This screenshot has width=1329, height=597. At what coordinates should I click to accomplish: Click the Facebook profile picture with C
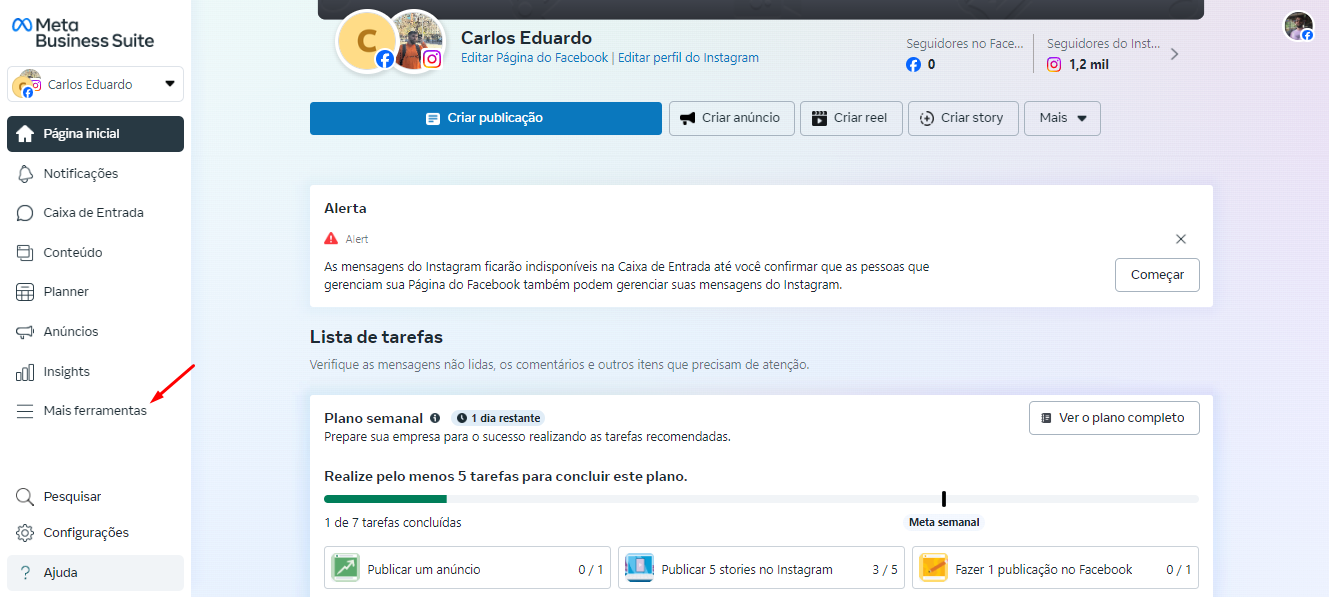[367, 41]
